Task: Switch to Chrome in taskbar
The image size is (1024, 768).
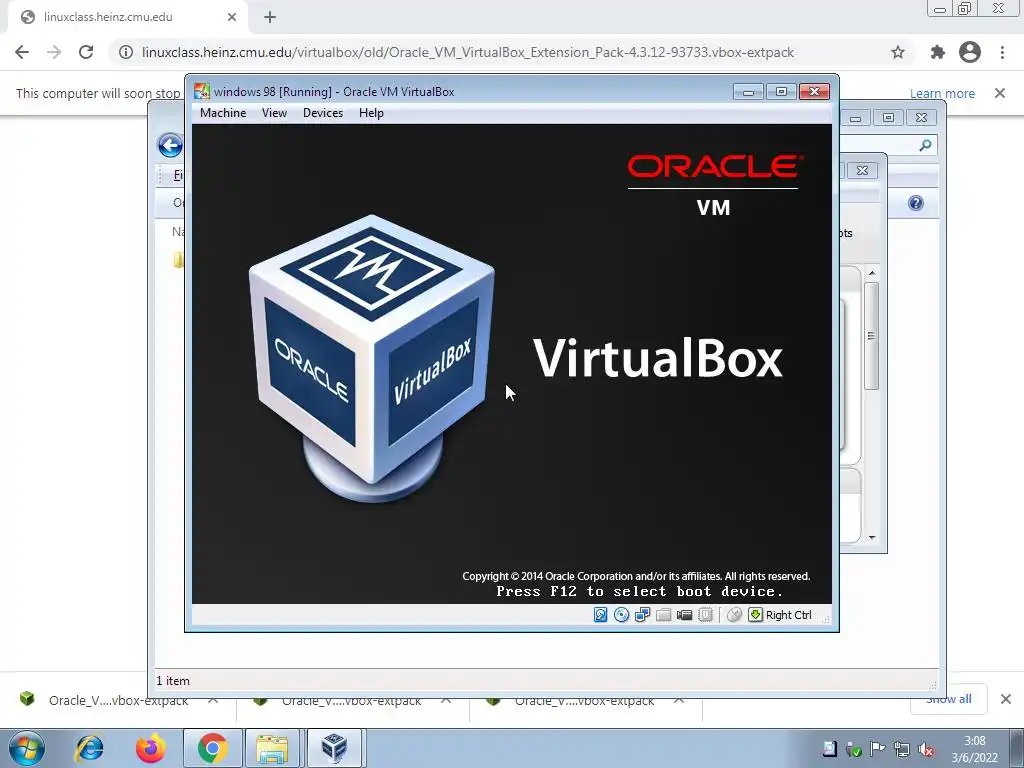Action: (x=212, y=748)
